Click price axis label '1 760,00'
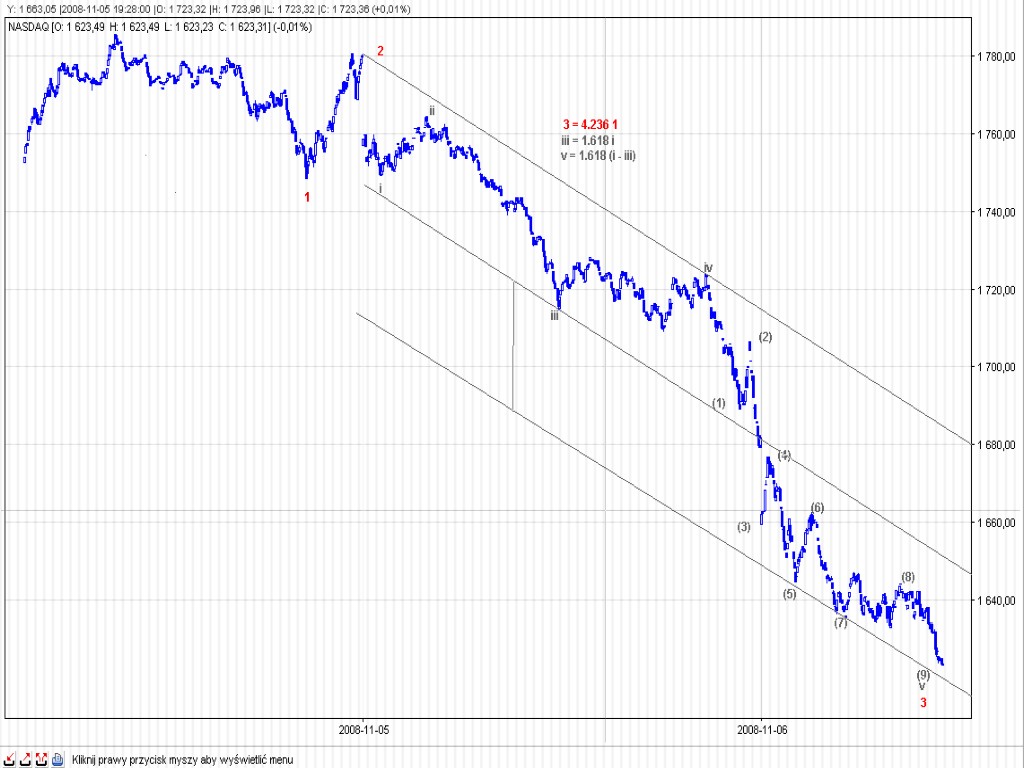Image resolution: width=1024 pixels, height=768 pixels. pyautogui.click(x=997, y=134)
